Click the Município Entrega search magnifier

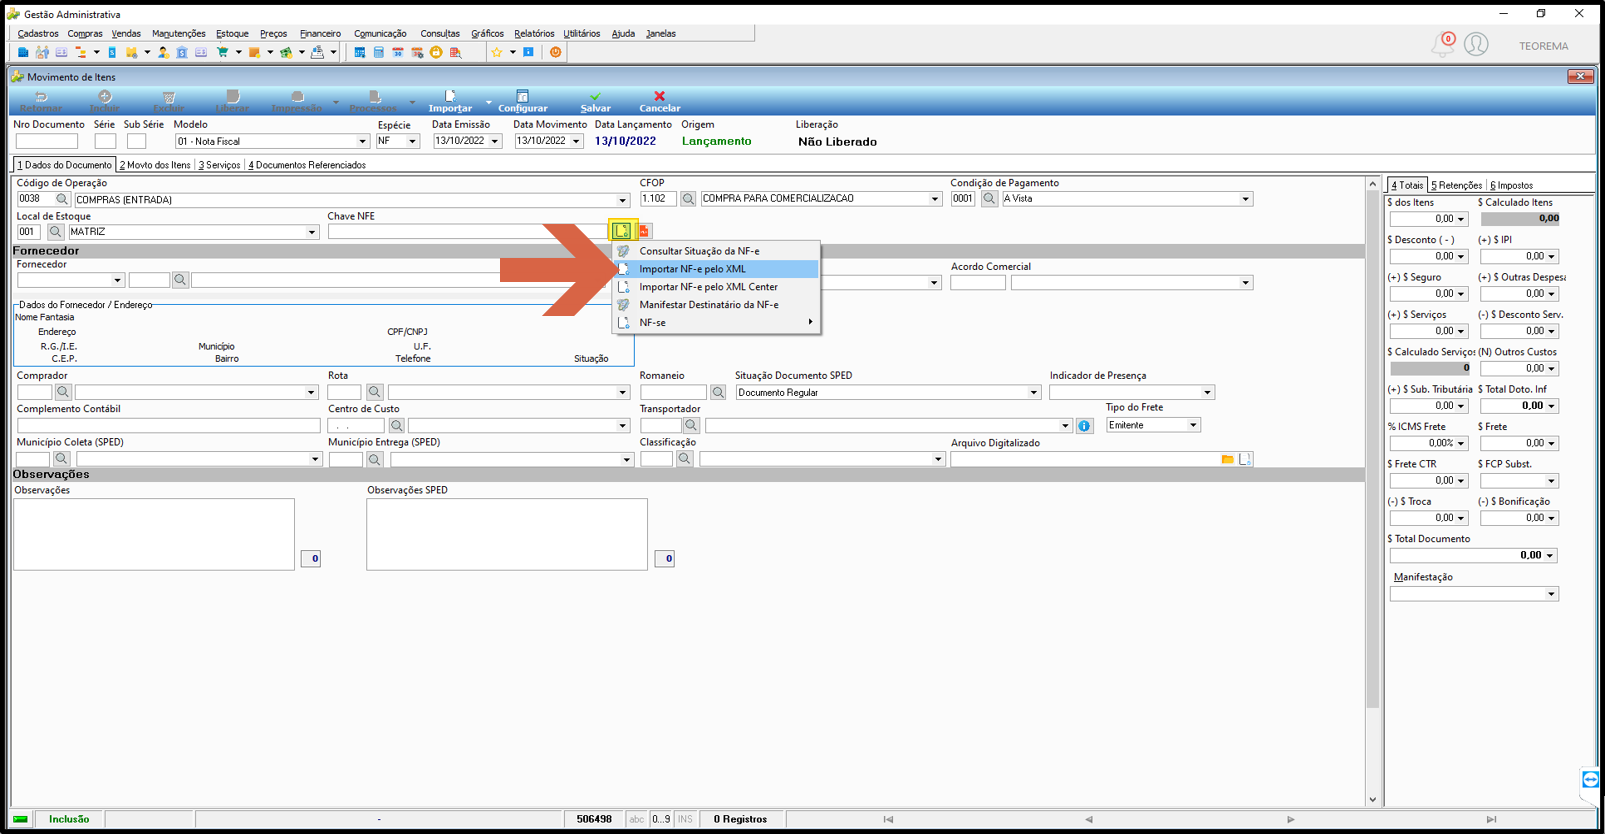(x=374, y=459)
